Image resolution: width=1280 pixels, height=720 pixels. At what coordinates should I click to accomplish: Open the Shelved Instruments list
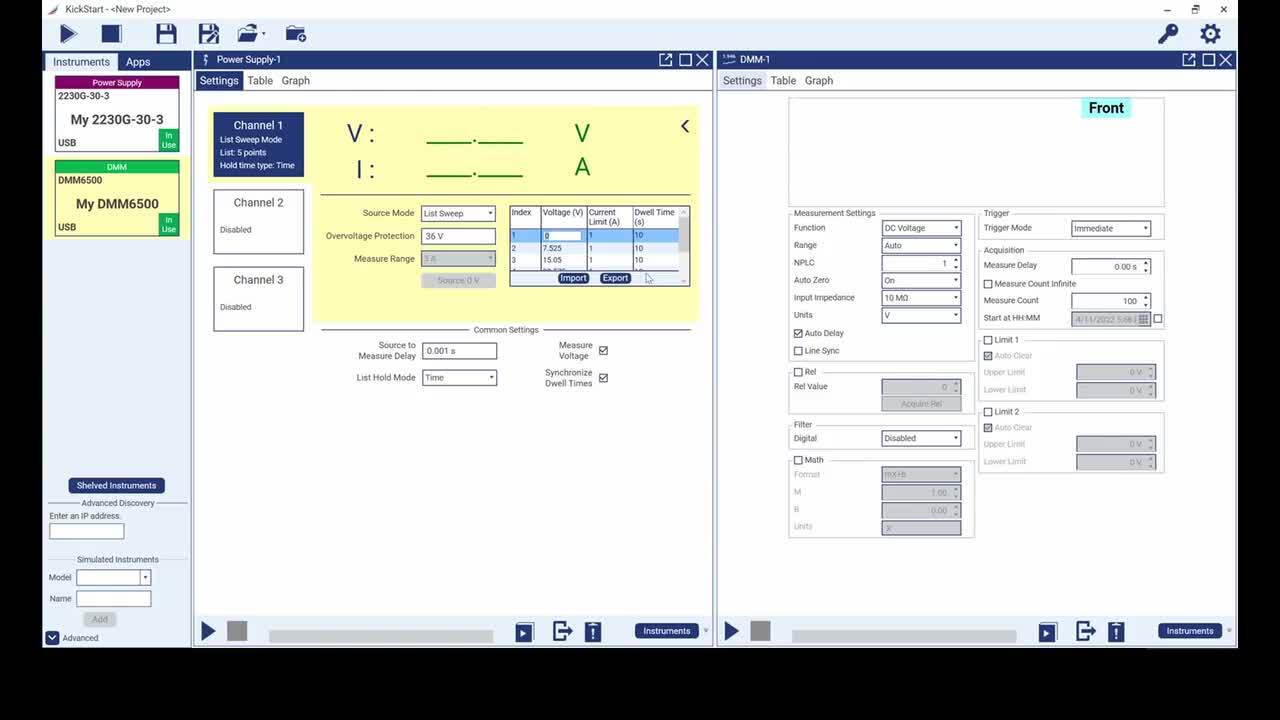(x=116, y=485)
